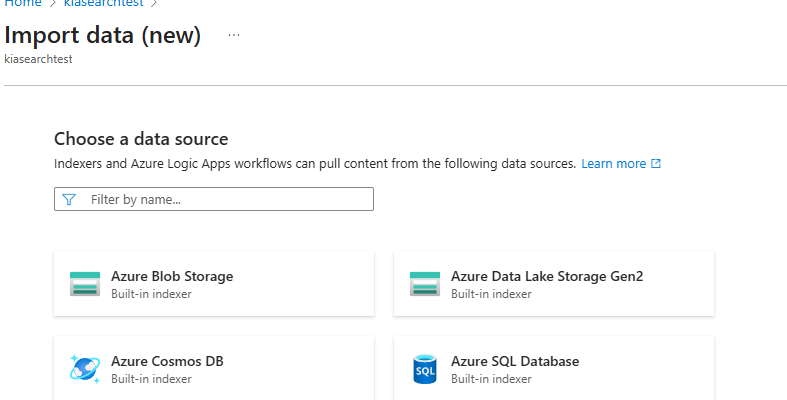The height and width of the screenshot is (400, 787).
Task: Pick the Azure Cosmos DB data source
Action: coord(213,369)
